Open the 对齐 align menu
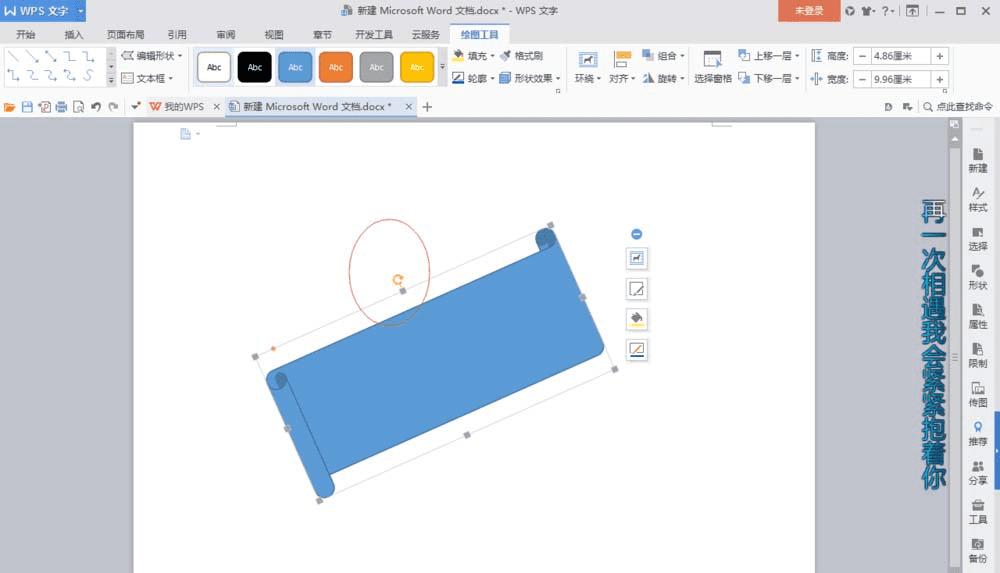 (x=622, y=67)
